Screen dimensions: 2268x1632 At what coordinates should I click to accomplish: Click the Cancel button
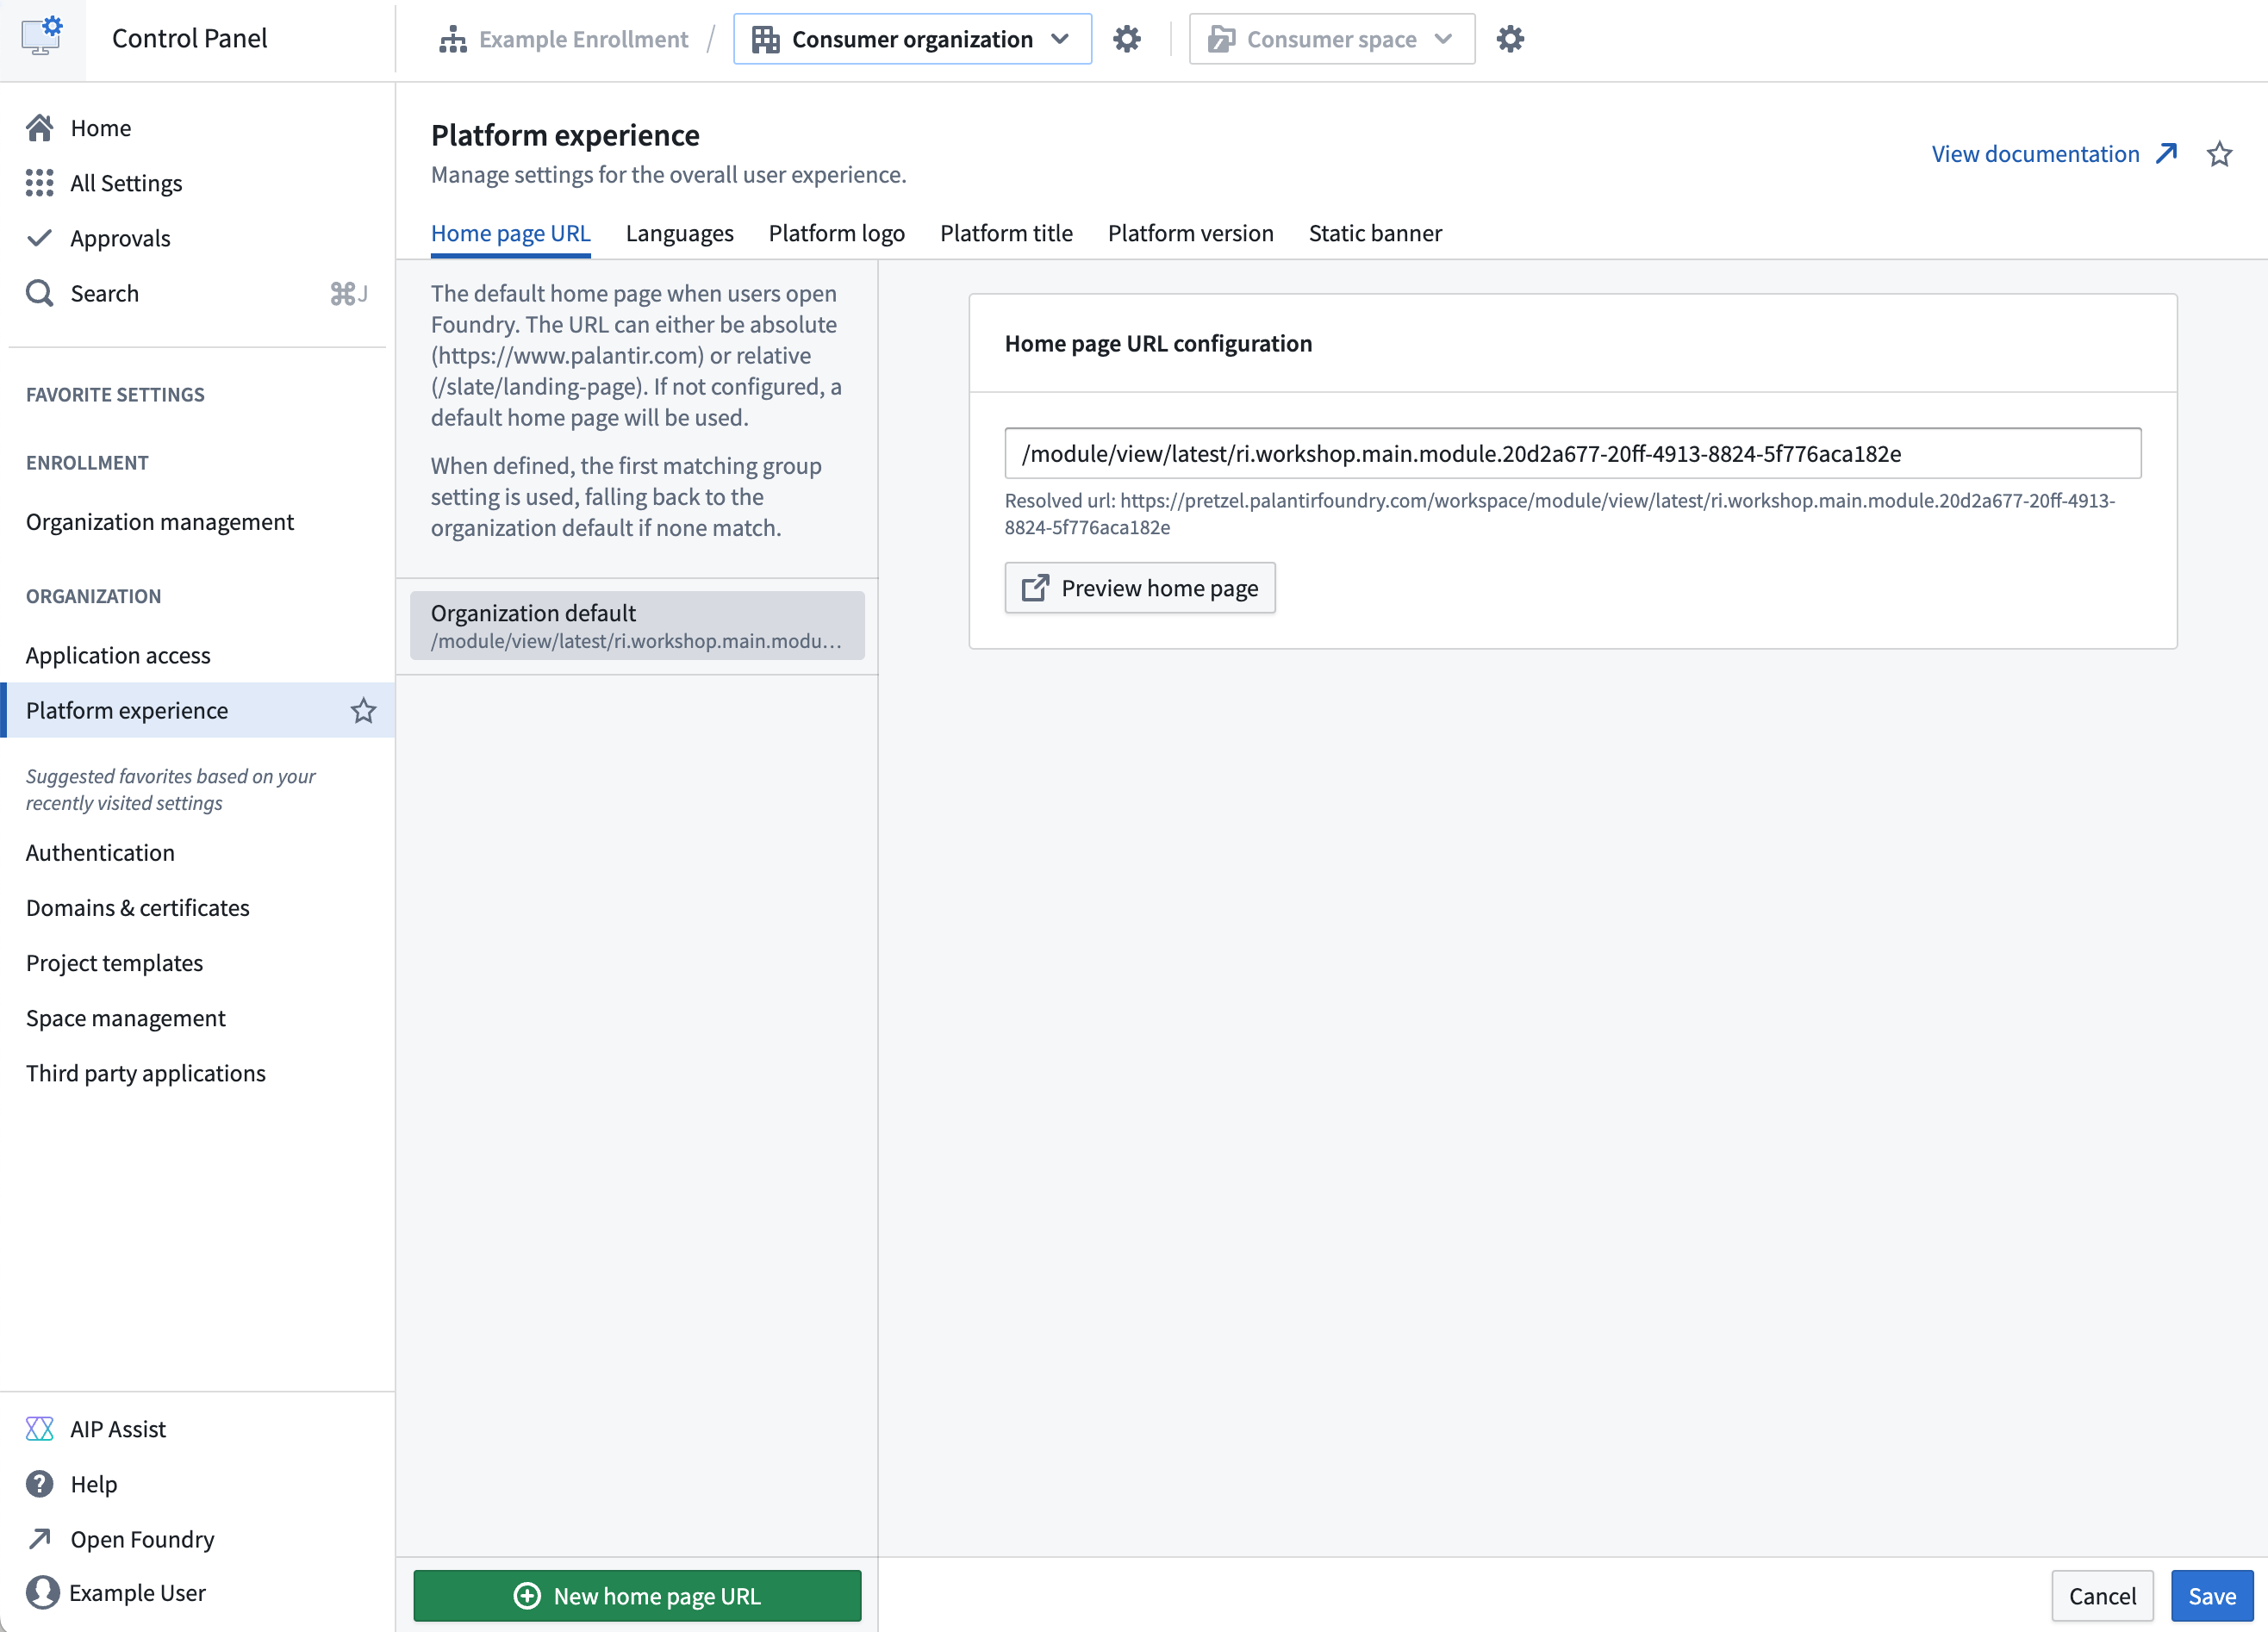point(2102,1596)
